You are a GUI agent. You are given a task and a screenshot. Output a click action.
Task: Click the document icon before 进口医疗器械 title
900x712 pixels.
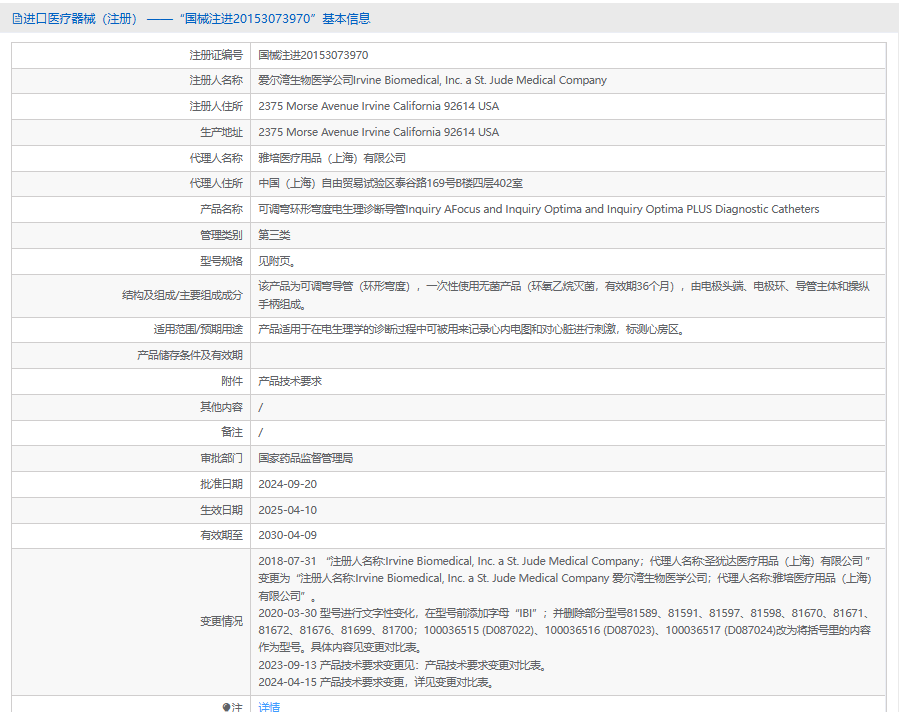[17, 19]
